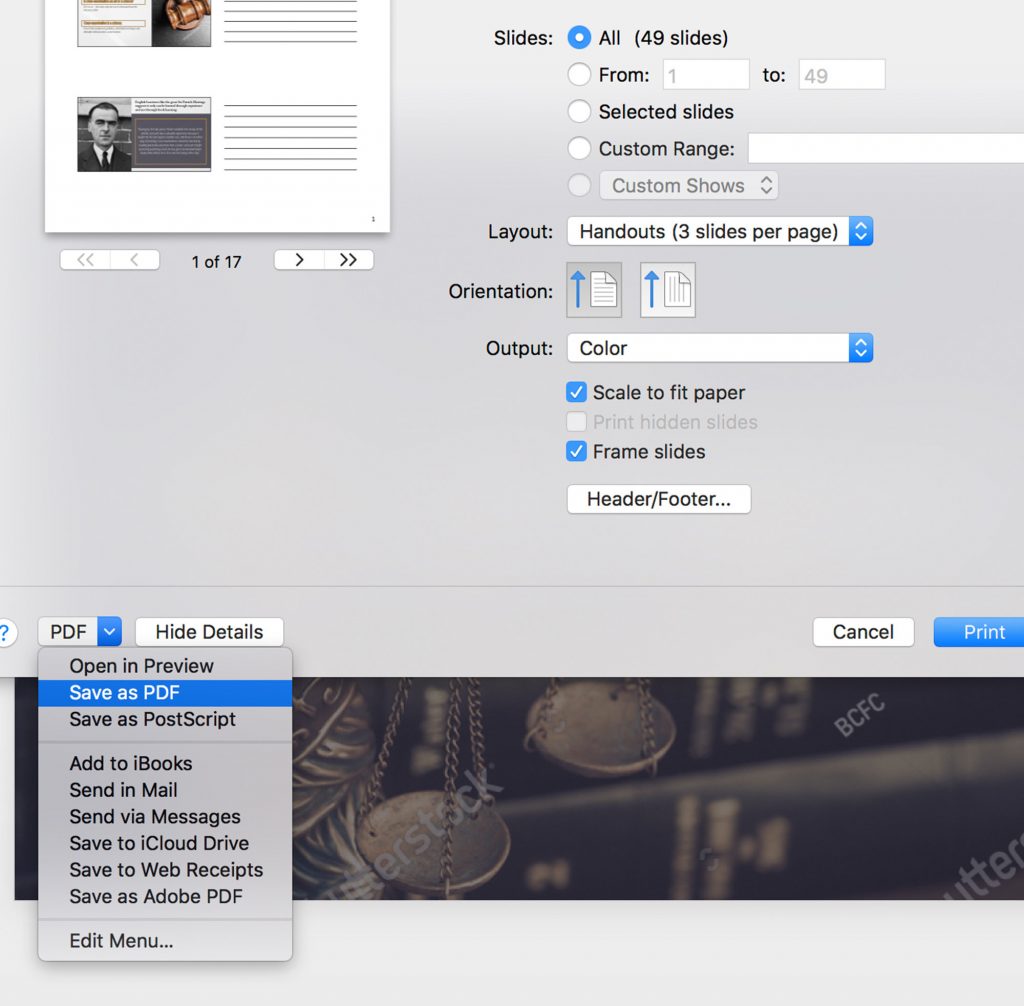This screenshot has height=1006, width=1024.
Task: Choose Save as PDF menu item
Action: (x=125, y=692)
